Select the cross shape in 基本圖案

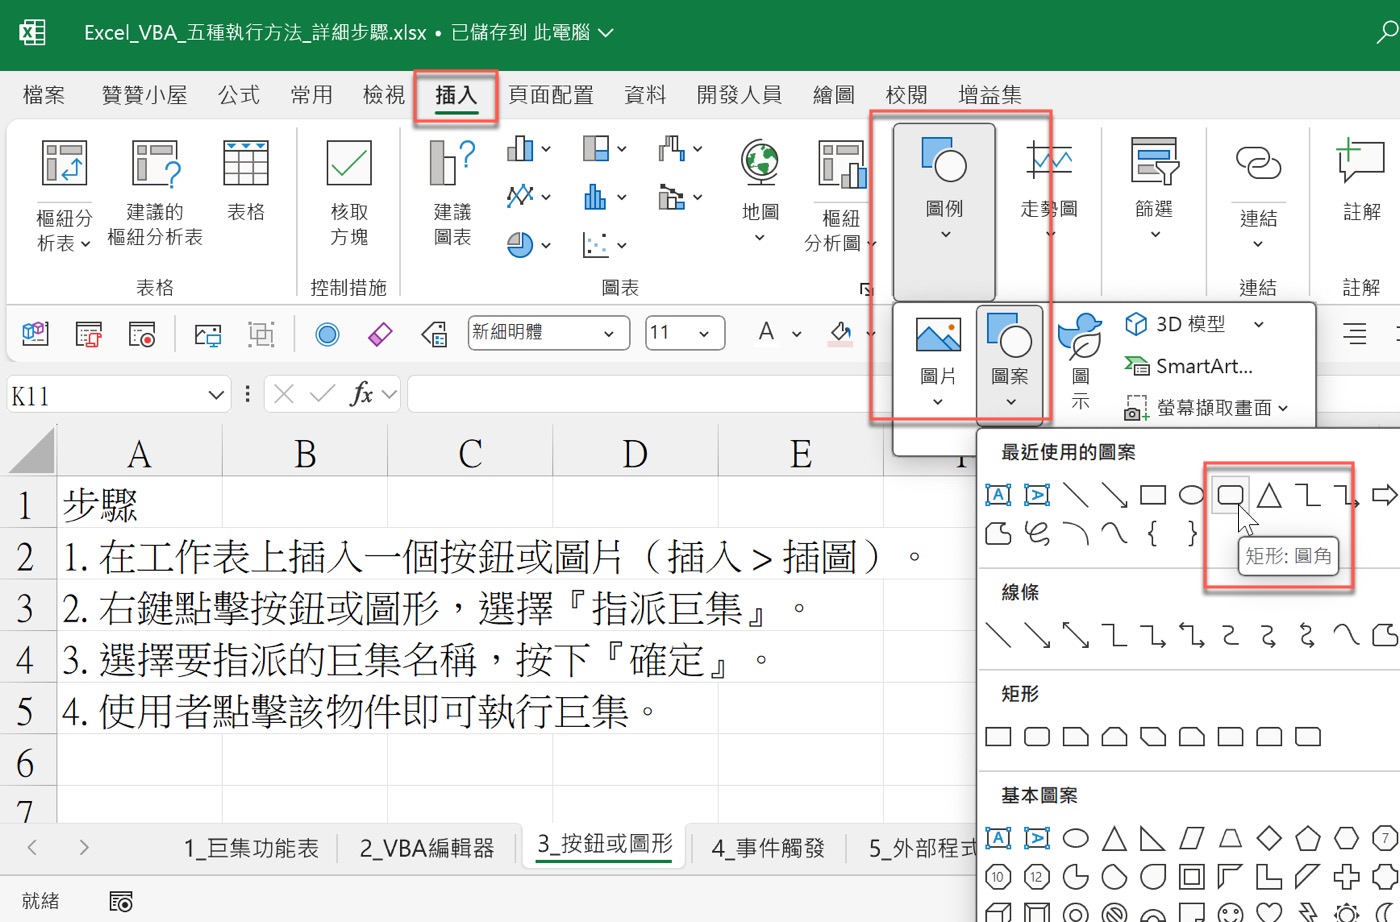[1346, 877]
